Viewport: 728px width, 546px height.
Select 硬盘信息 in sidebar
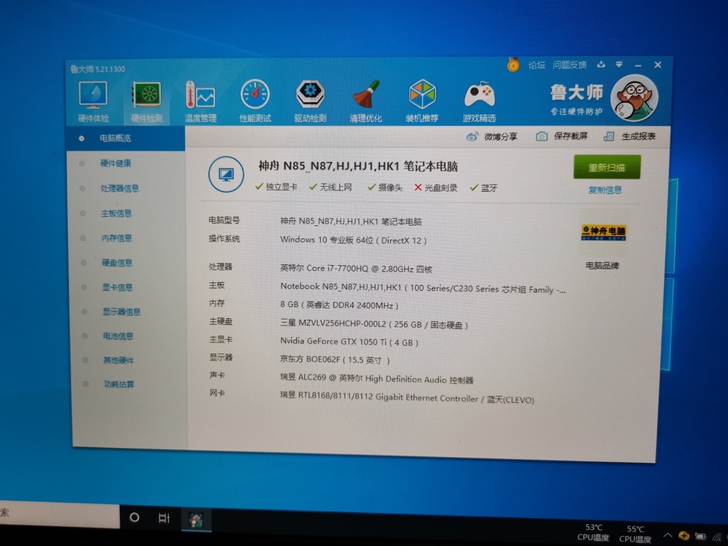click(x=117, y=263)
